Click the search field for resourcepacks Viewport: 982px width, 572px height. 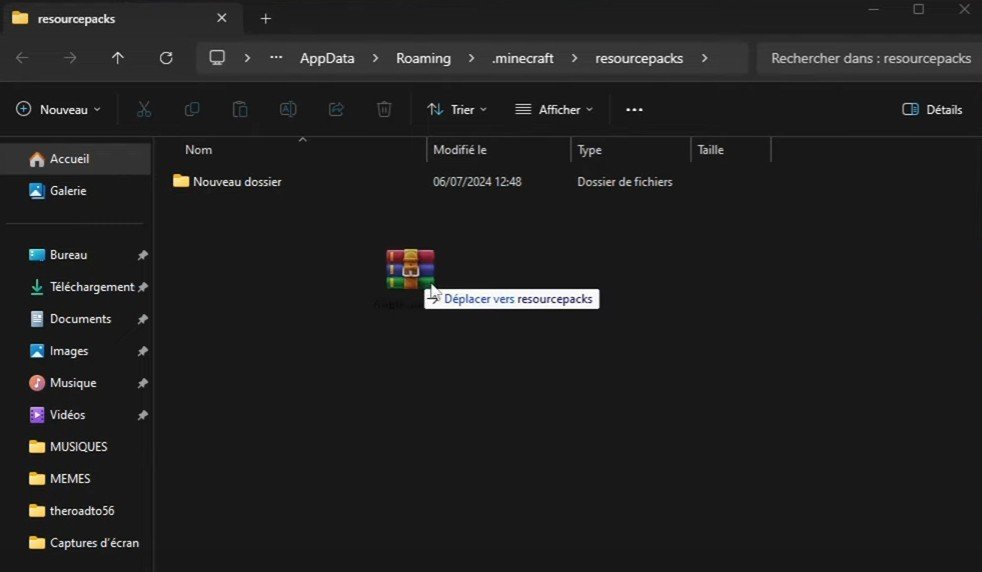(868, 58)
